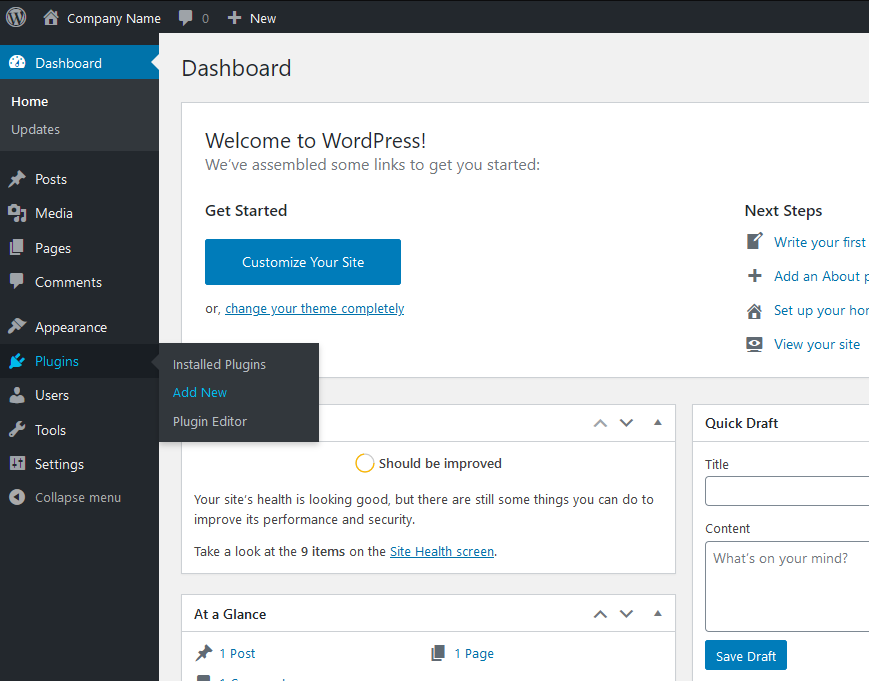
Task: Click the pages icon next to 1 Page
Action: (438, 653)
